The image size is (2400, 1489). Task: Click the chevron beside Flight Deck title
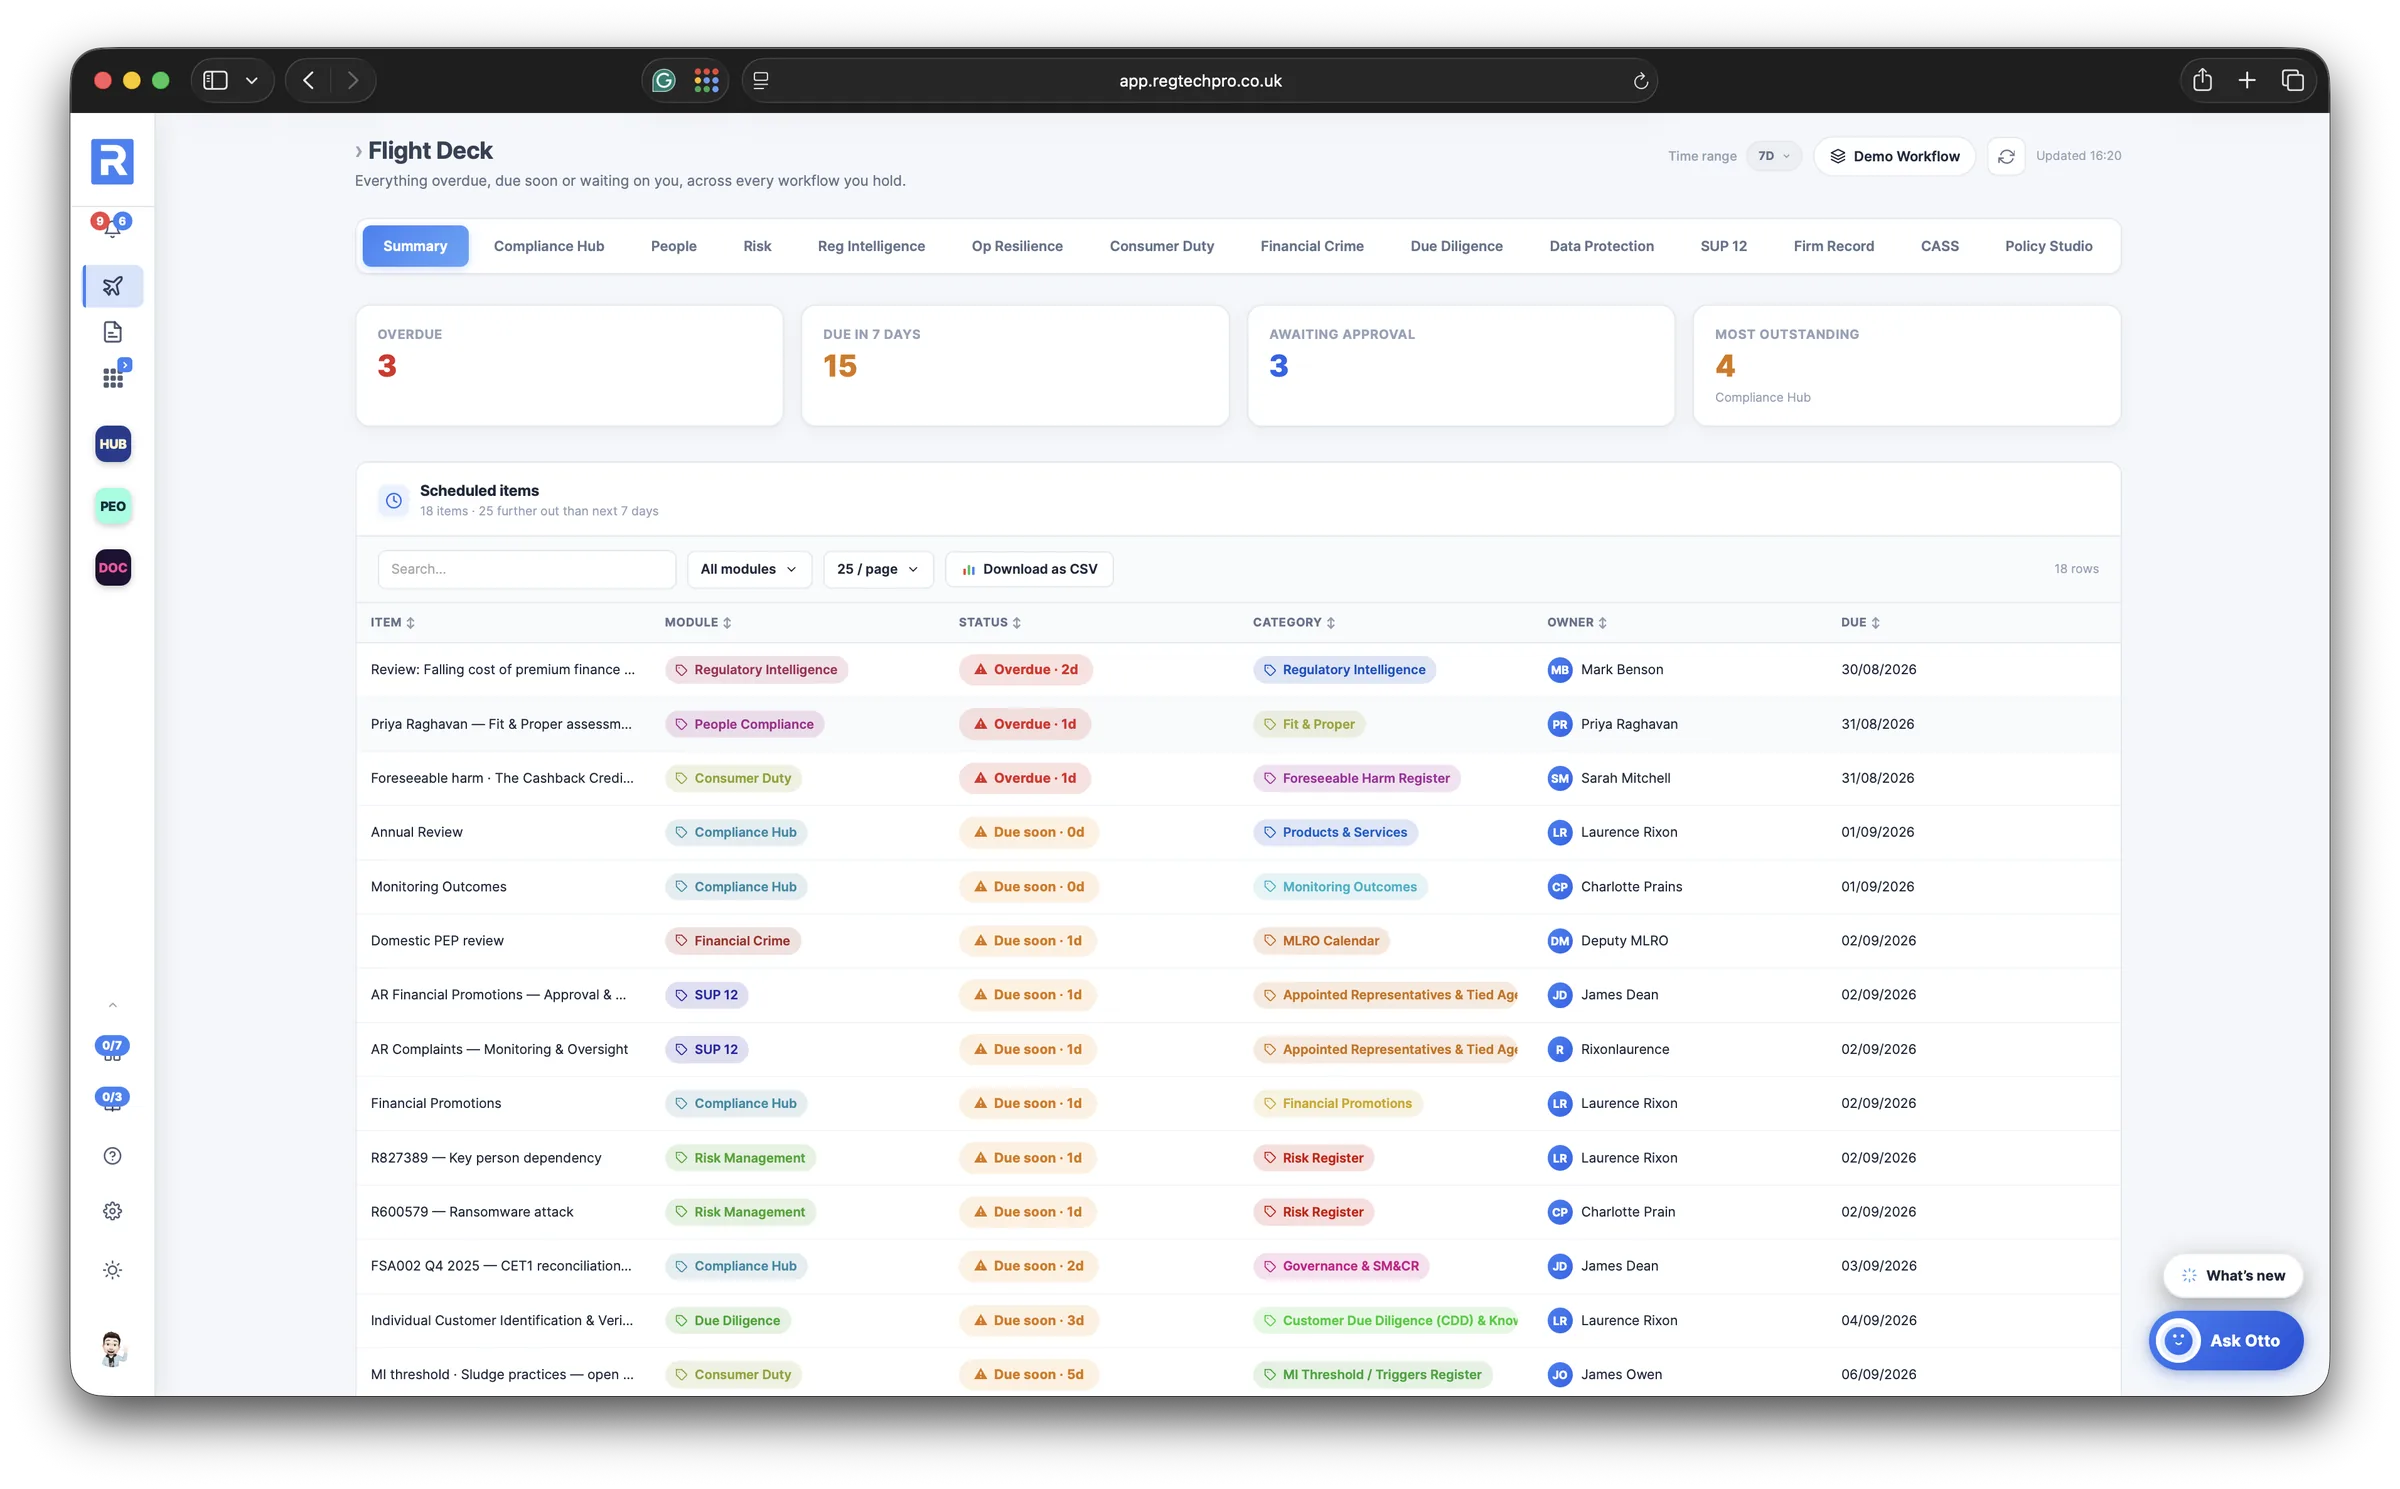point(358,151)
